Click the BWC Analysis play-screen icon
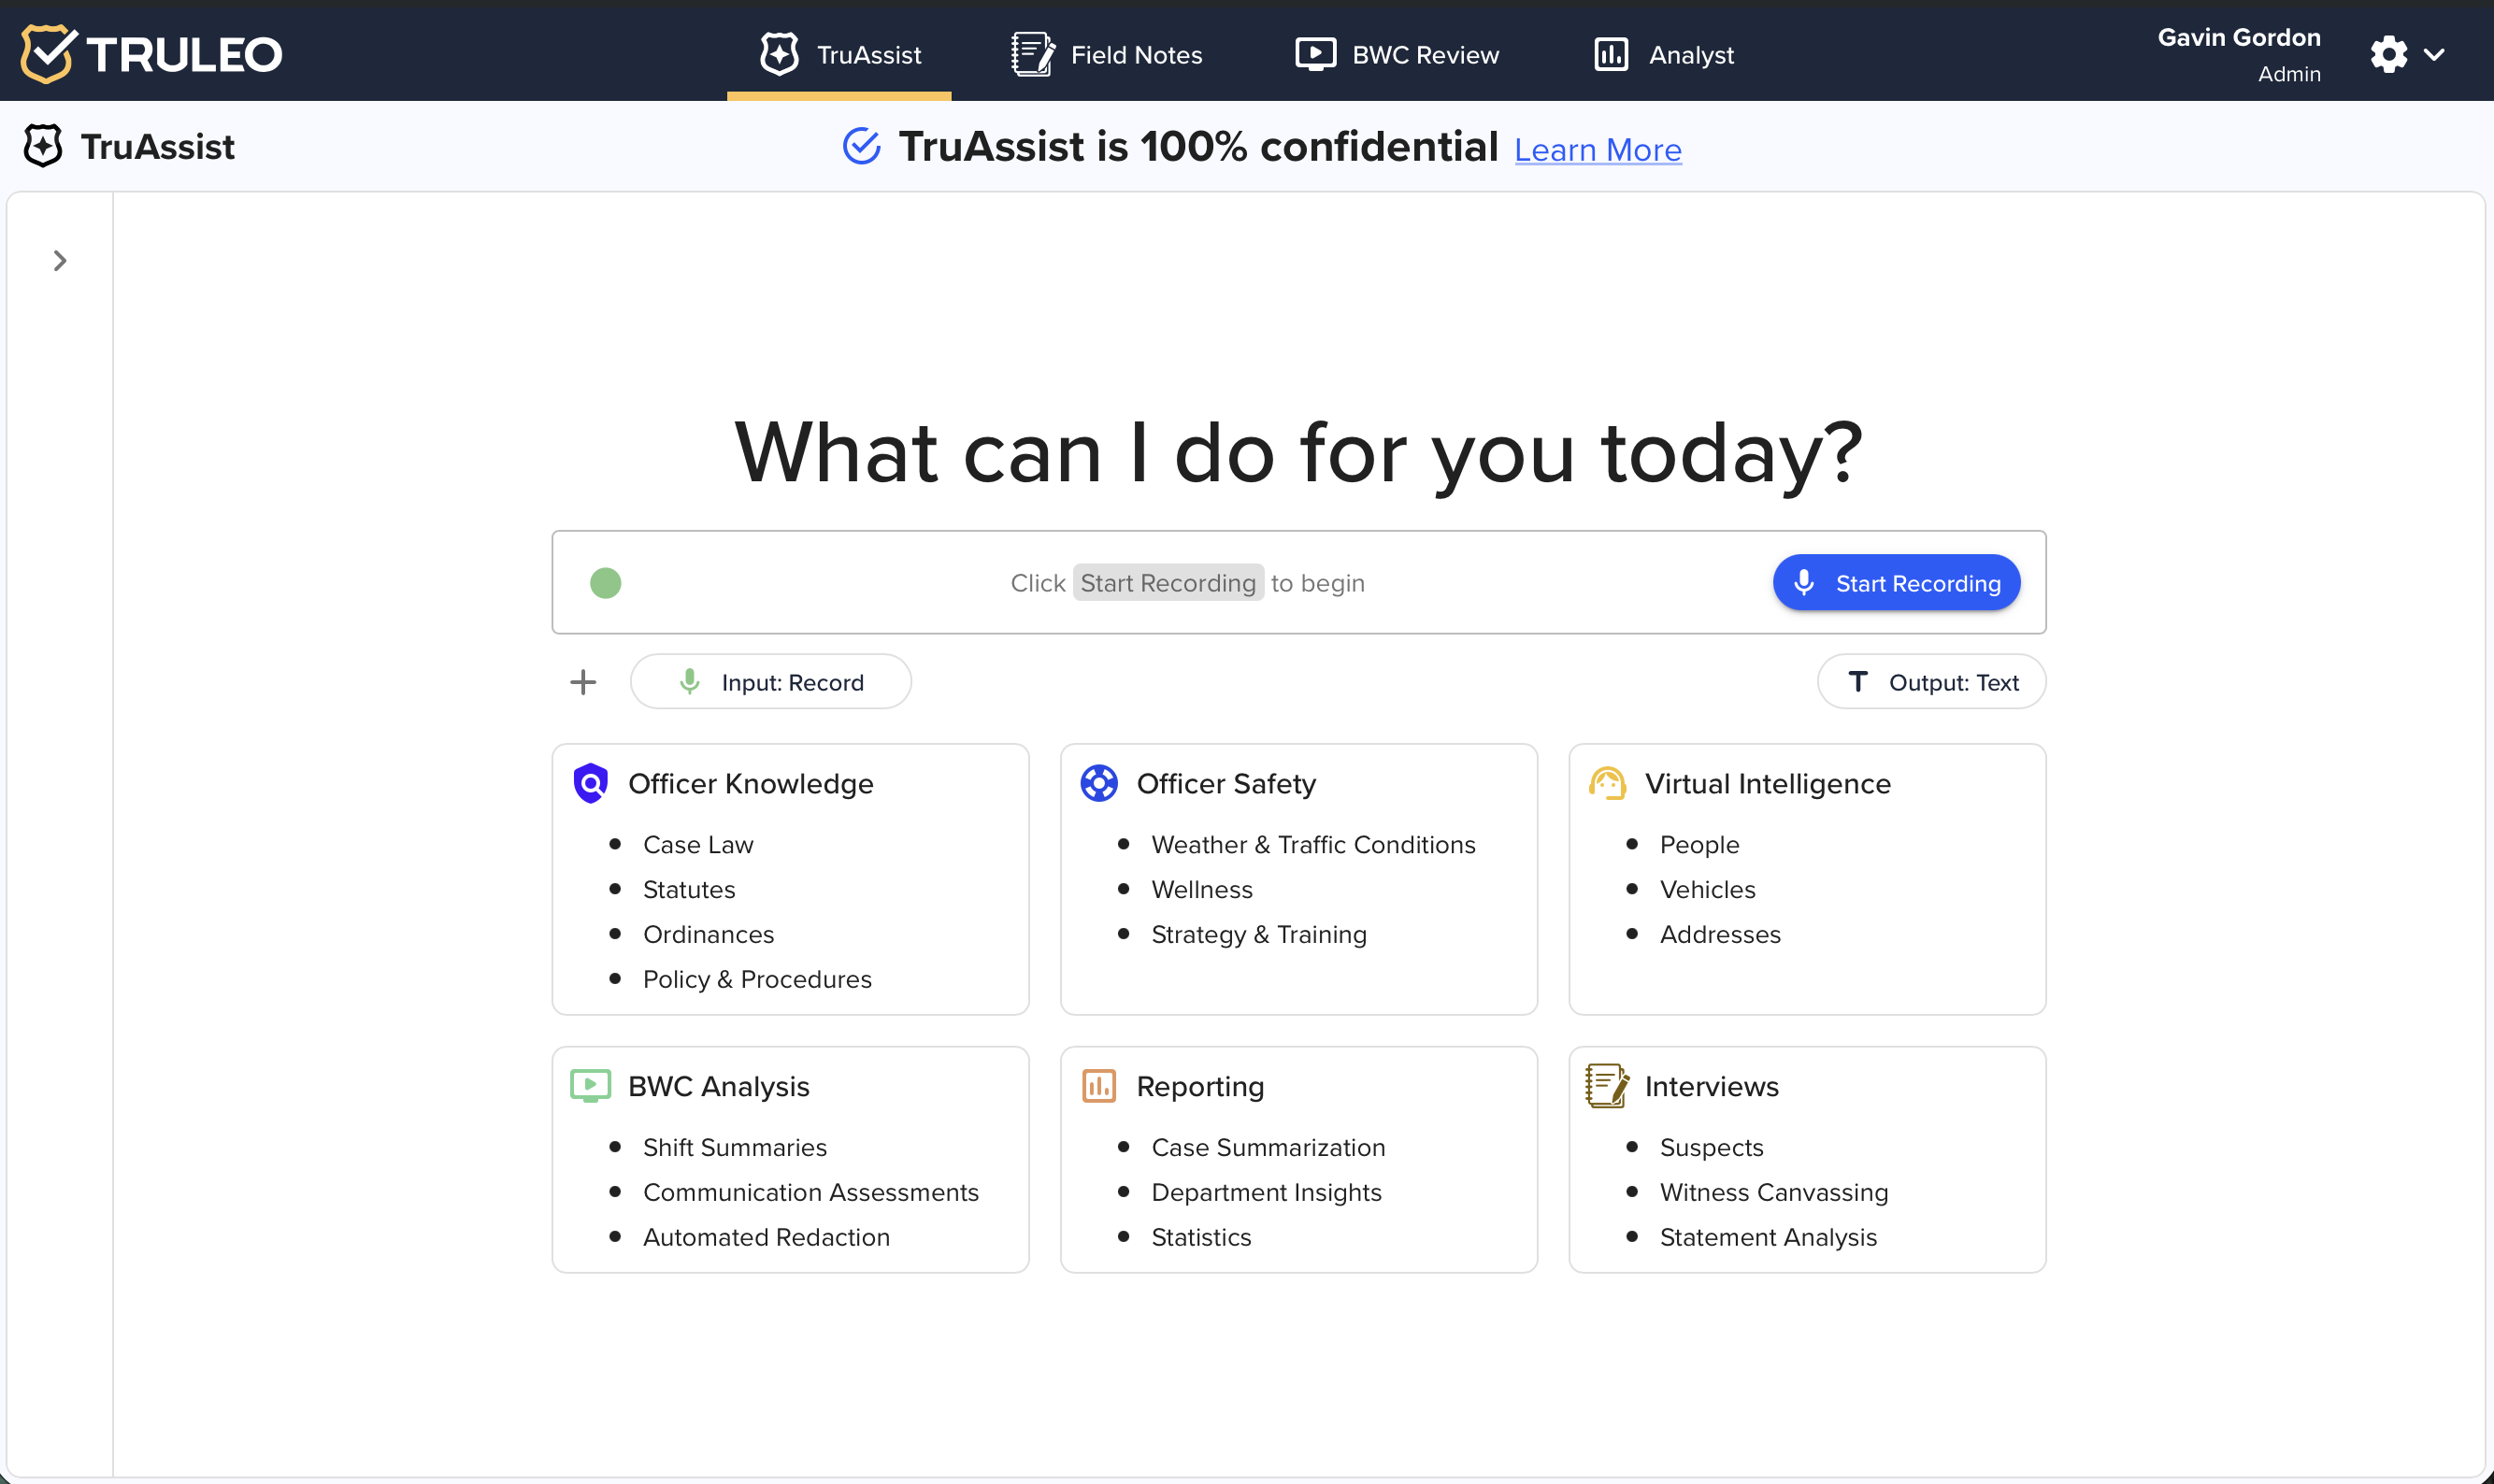This screenshot has width=2494, height=1484. tap(590, 1086)
